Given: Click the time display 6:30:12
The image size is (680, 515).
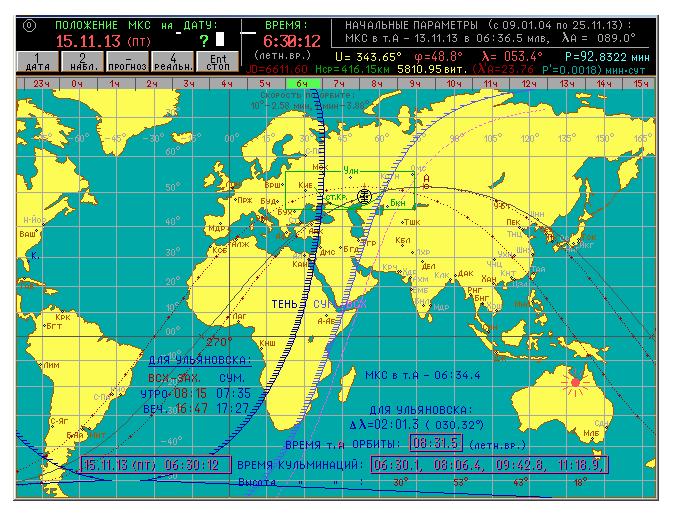Looking at the screenshot, I should coord(290,41).
